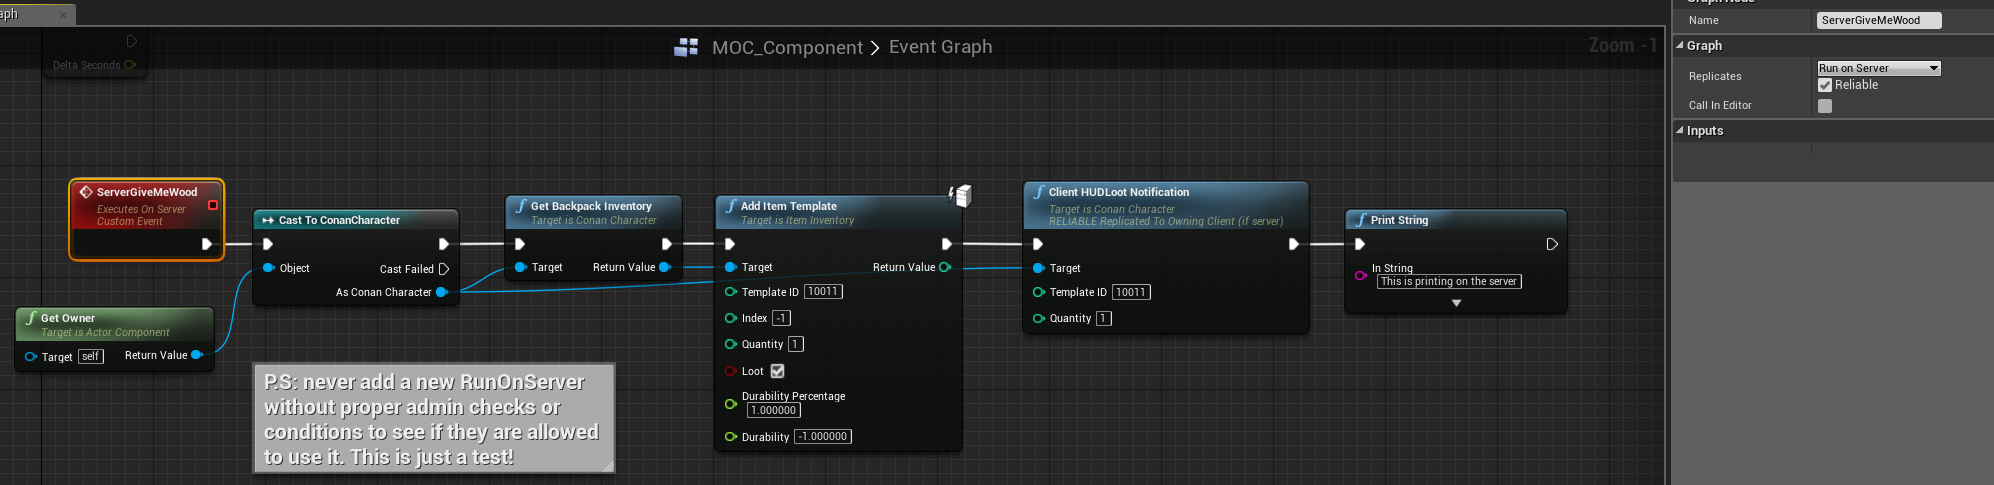Click the server authority icon on Add Item Template
The width and height of the screenshot is (1994, 485).
pyautogui.click(x=960, y=195)
